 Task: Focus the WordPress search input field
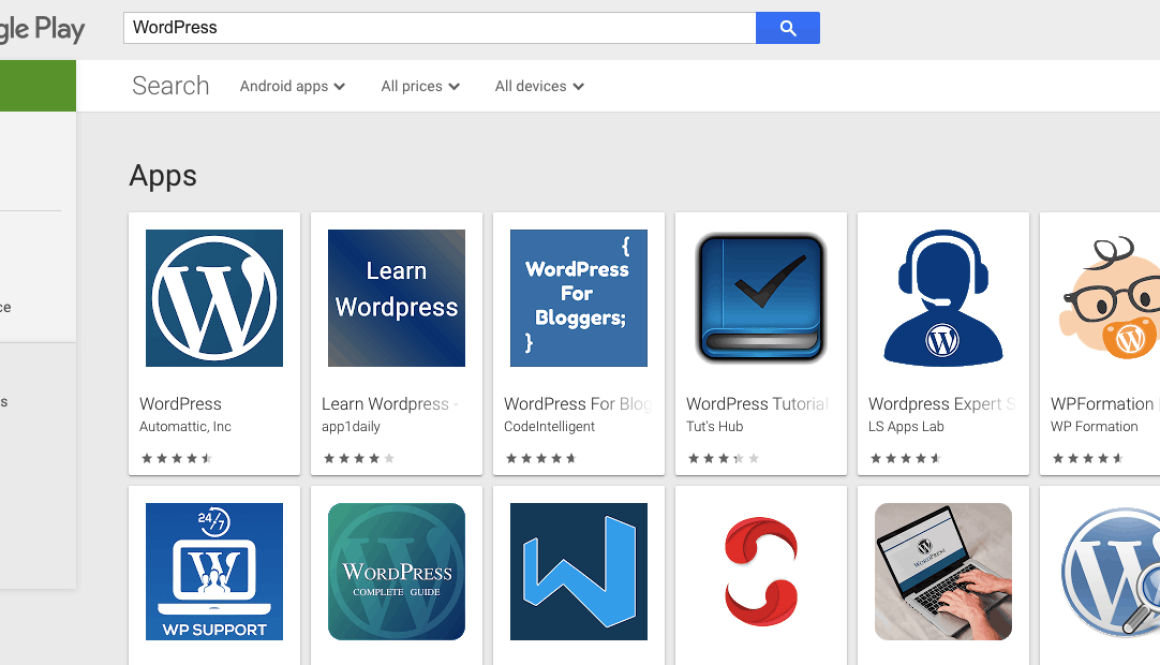(x=439, y=28)
